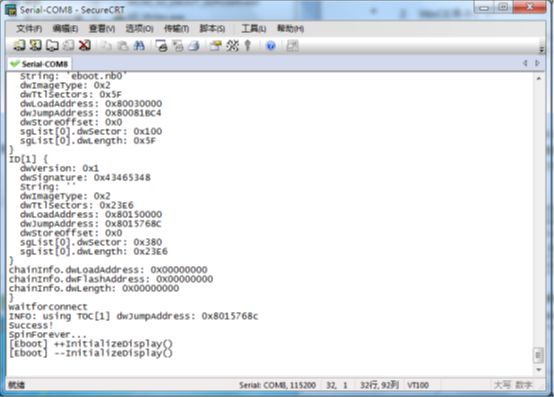
Task: Click the "ID[1] {" line
Action: [28, 159]
